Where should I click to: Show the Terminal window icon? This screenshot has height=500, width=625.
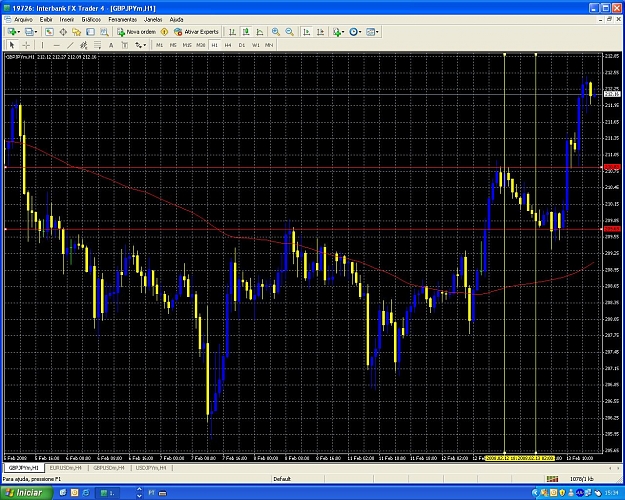tap(90, 32)
